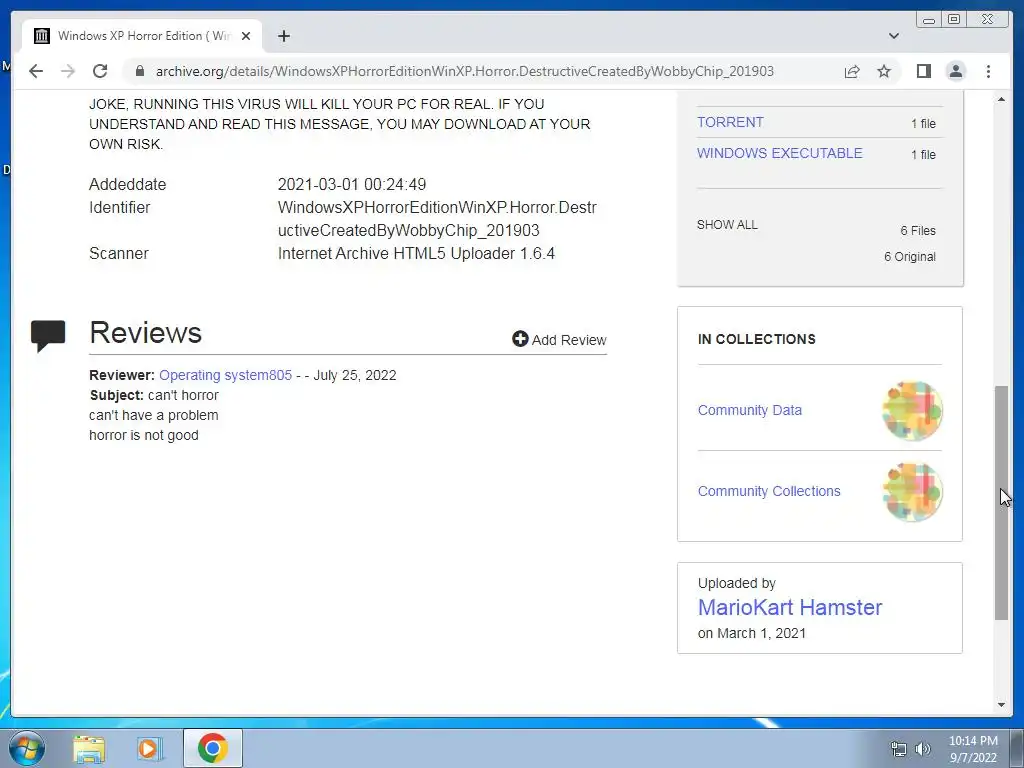Open the Windows Start menu orb
The image size is (1024, 768).
pyautogui.click(x=27, y=748)
